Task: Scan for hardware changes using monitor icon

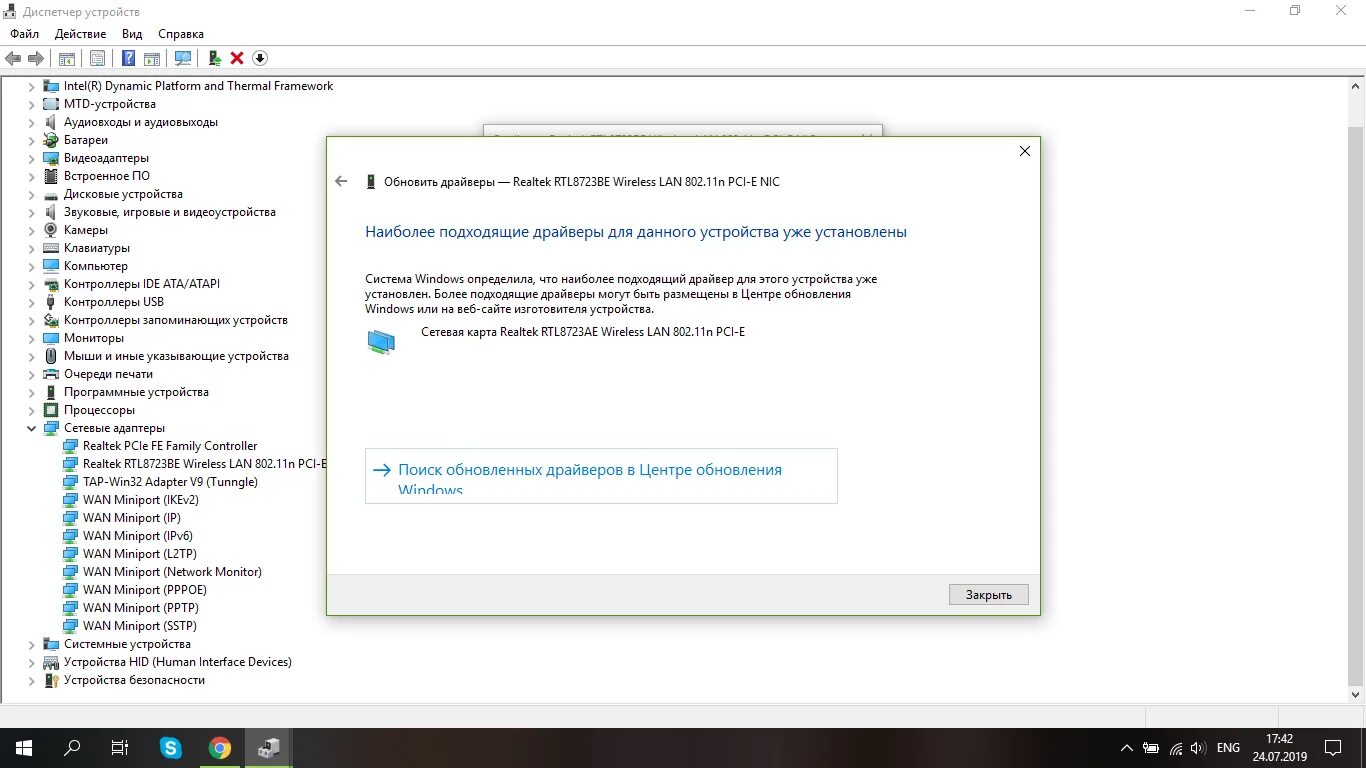Action: pyautogui.click(x=183, y=58)
